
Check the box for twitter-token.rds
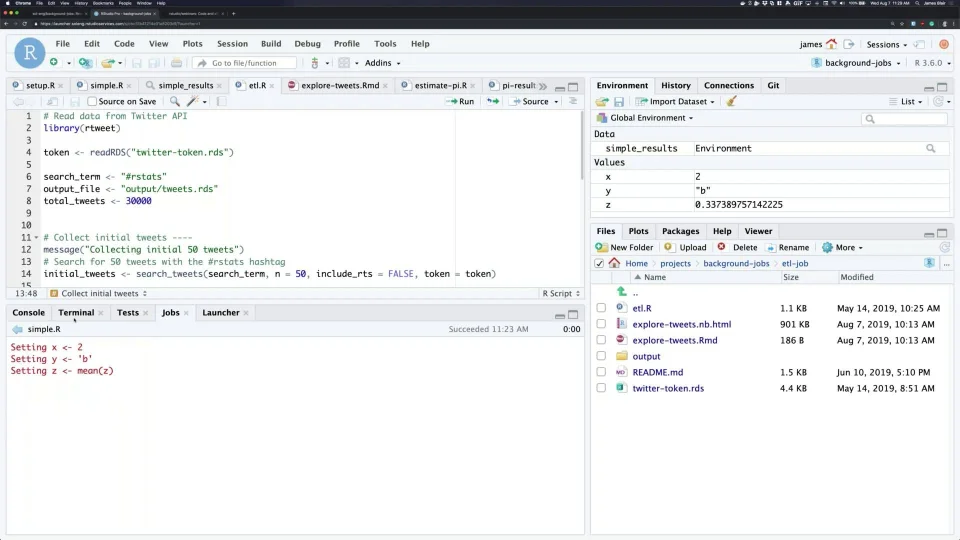(x=601, y=388)
